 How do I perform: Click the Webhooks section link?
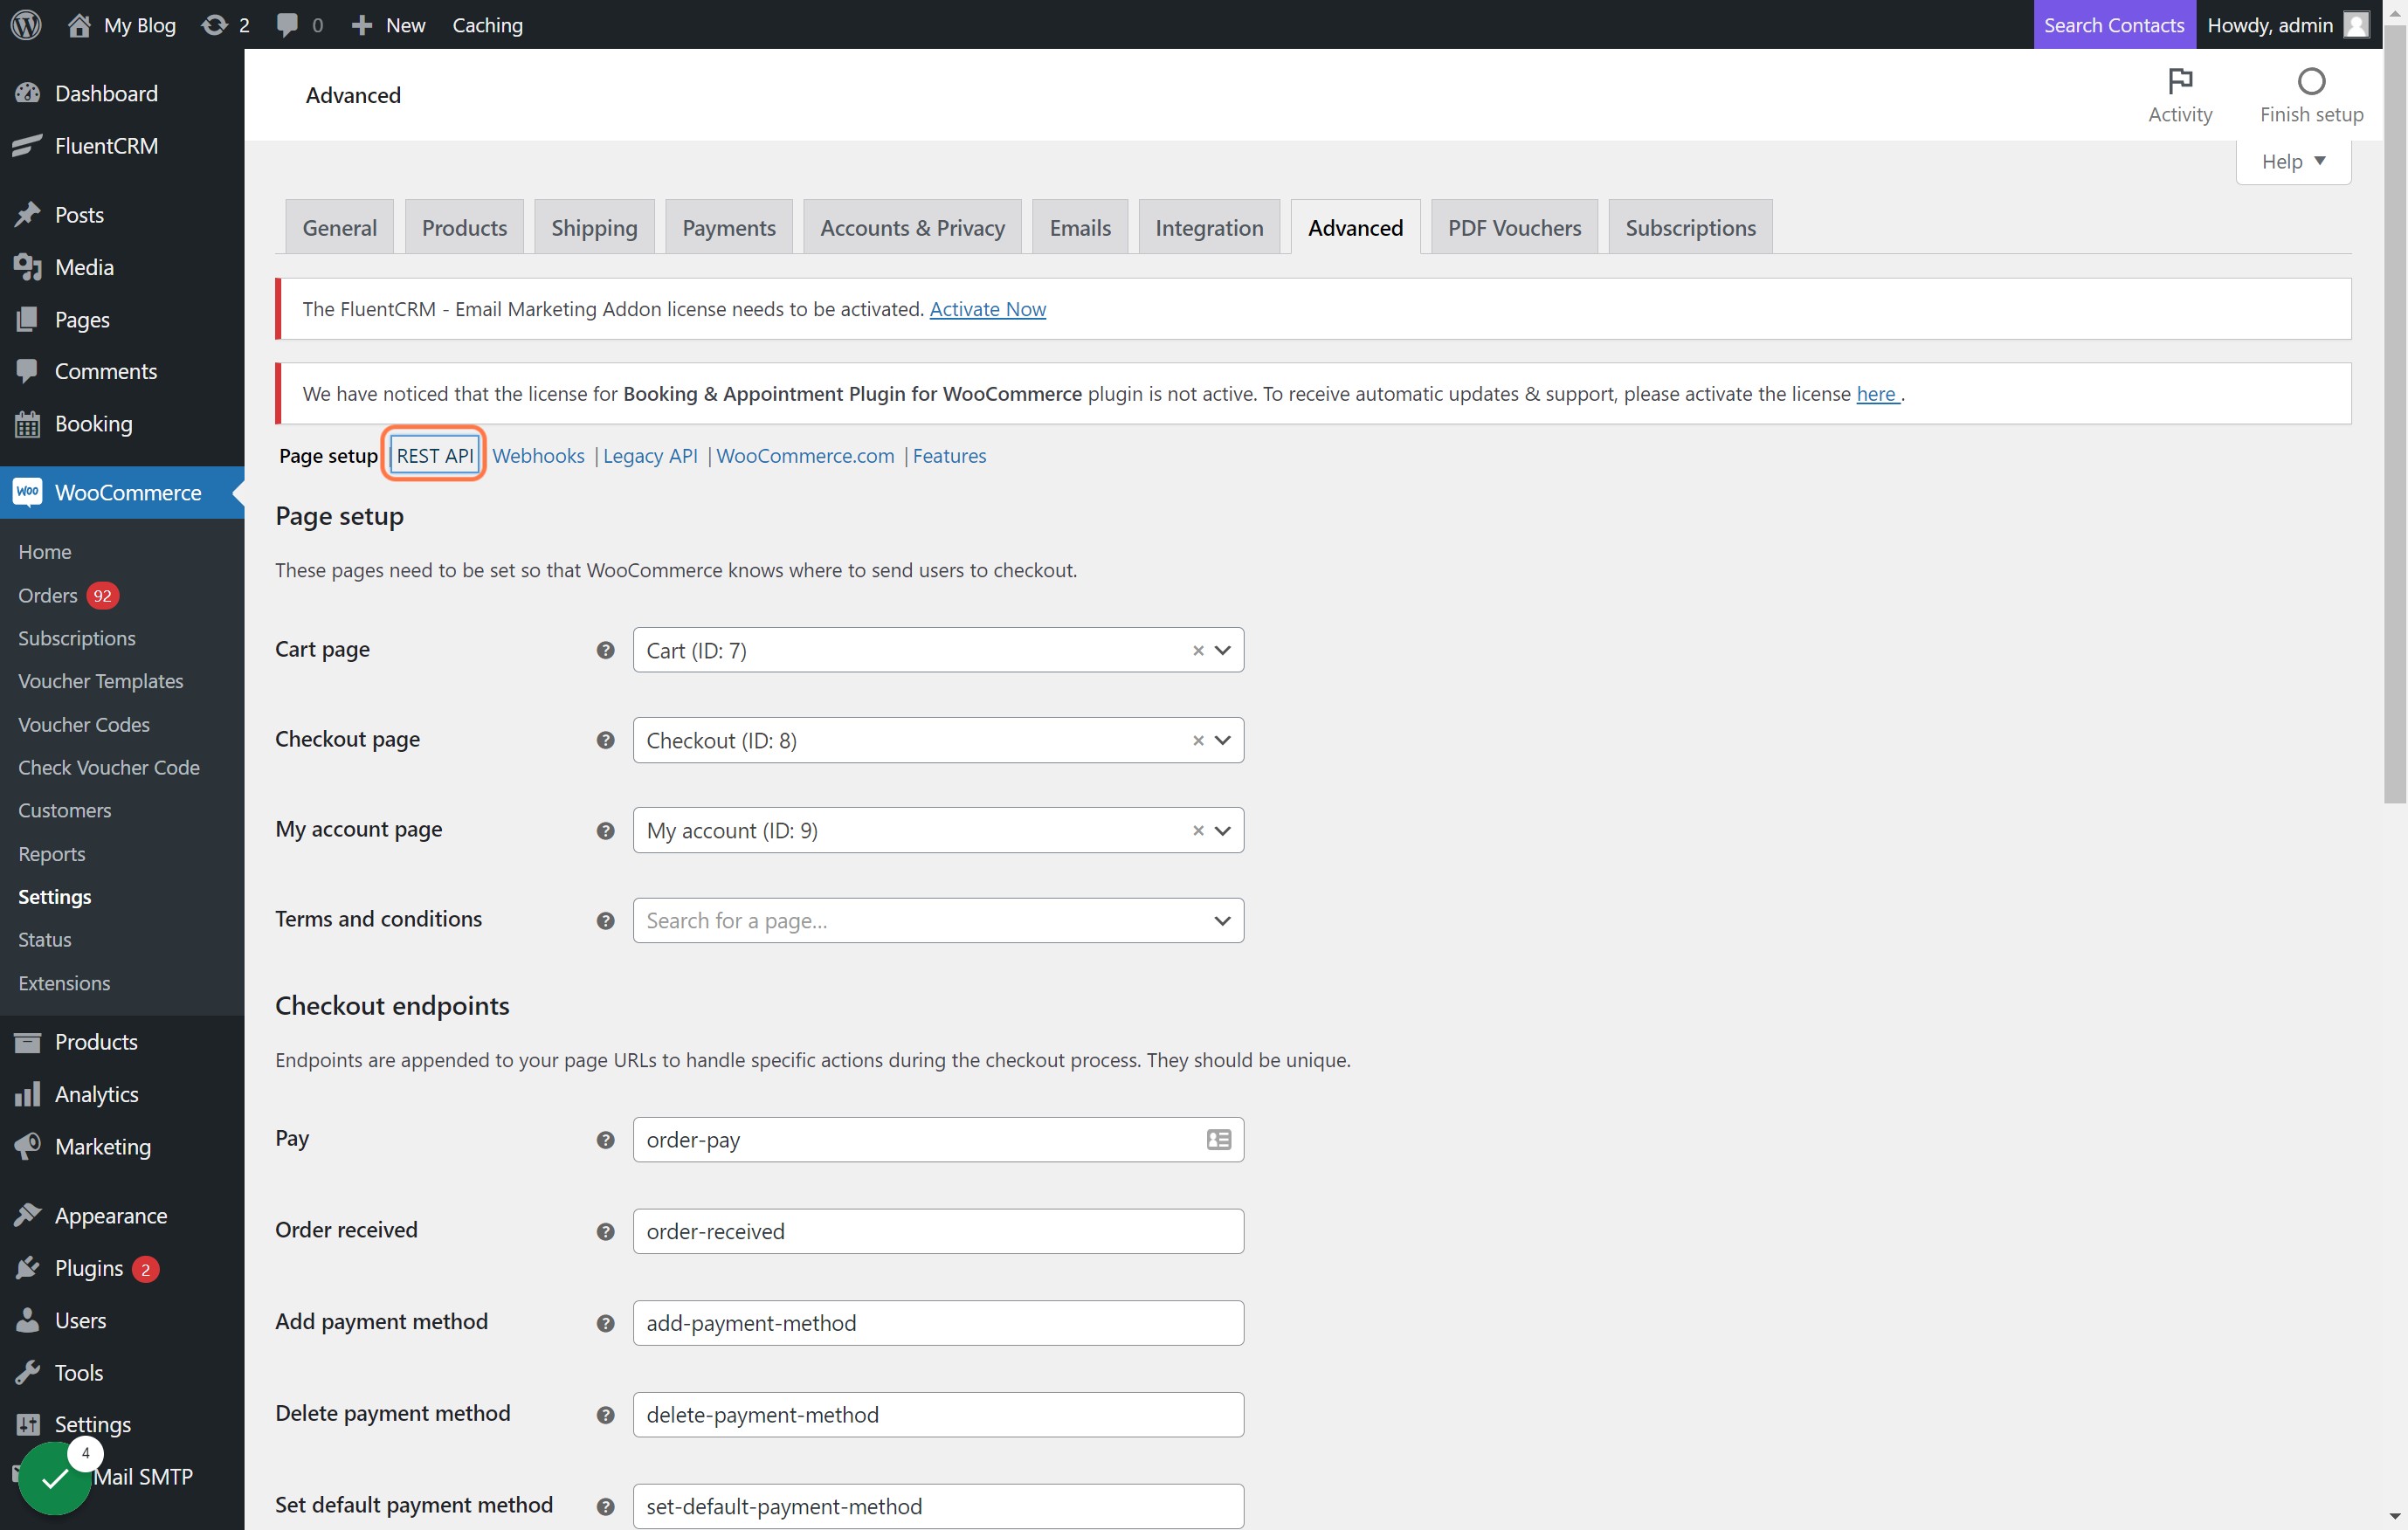538,455
